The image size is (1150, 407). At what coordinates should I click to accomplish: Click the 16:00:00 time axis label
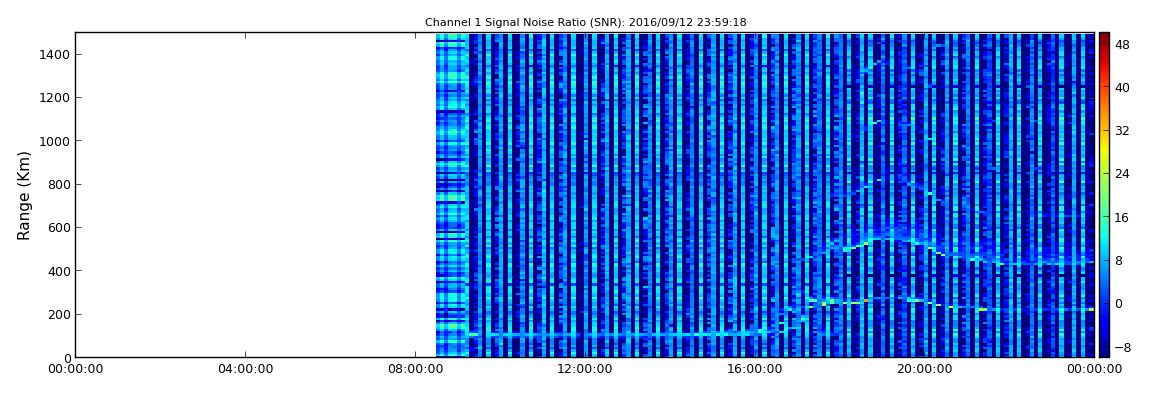(756, 370)
